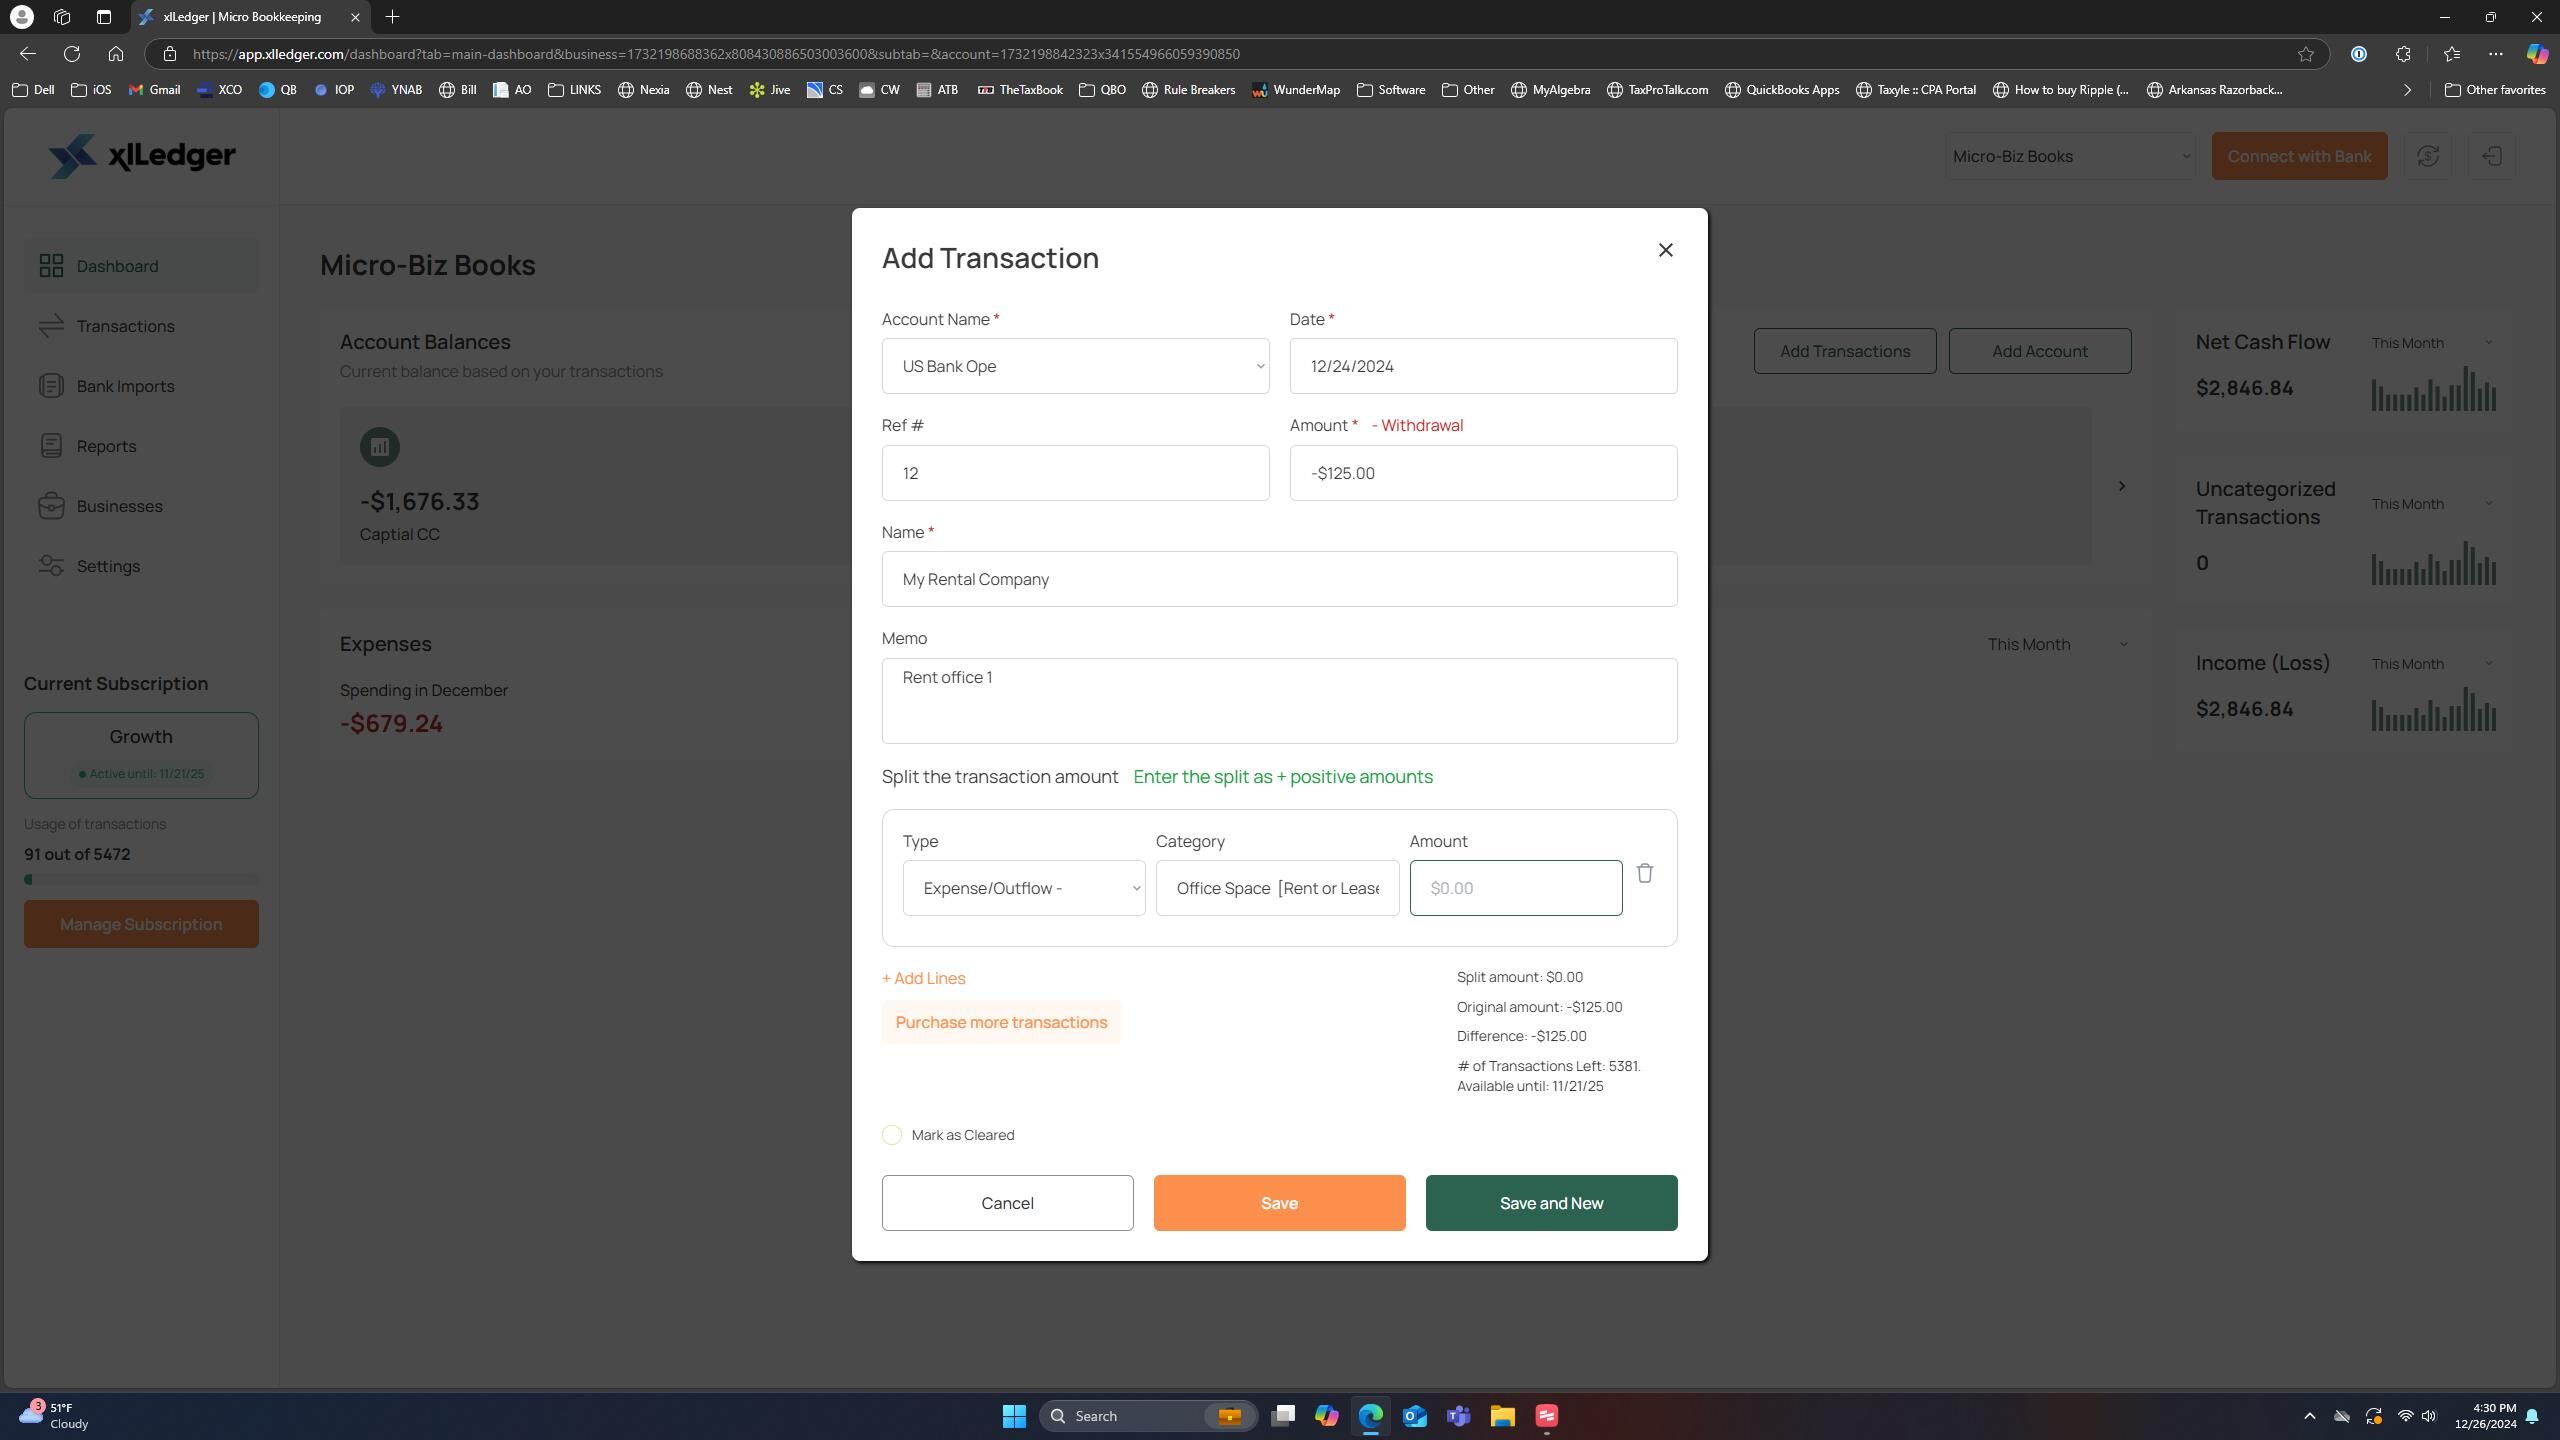Viewport: 2560px width, 1440px height.
Task: Click the transaction usage progress bar
Action: [141, 880]
